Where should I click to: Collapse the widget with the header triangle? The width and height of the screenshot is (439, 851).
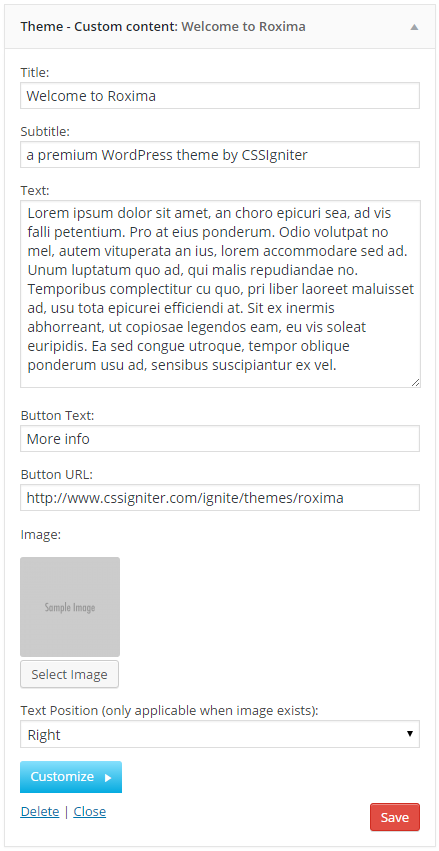(414, 27)
